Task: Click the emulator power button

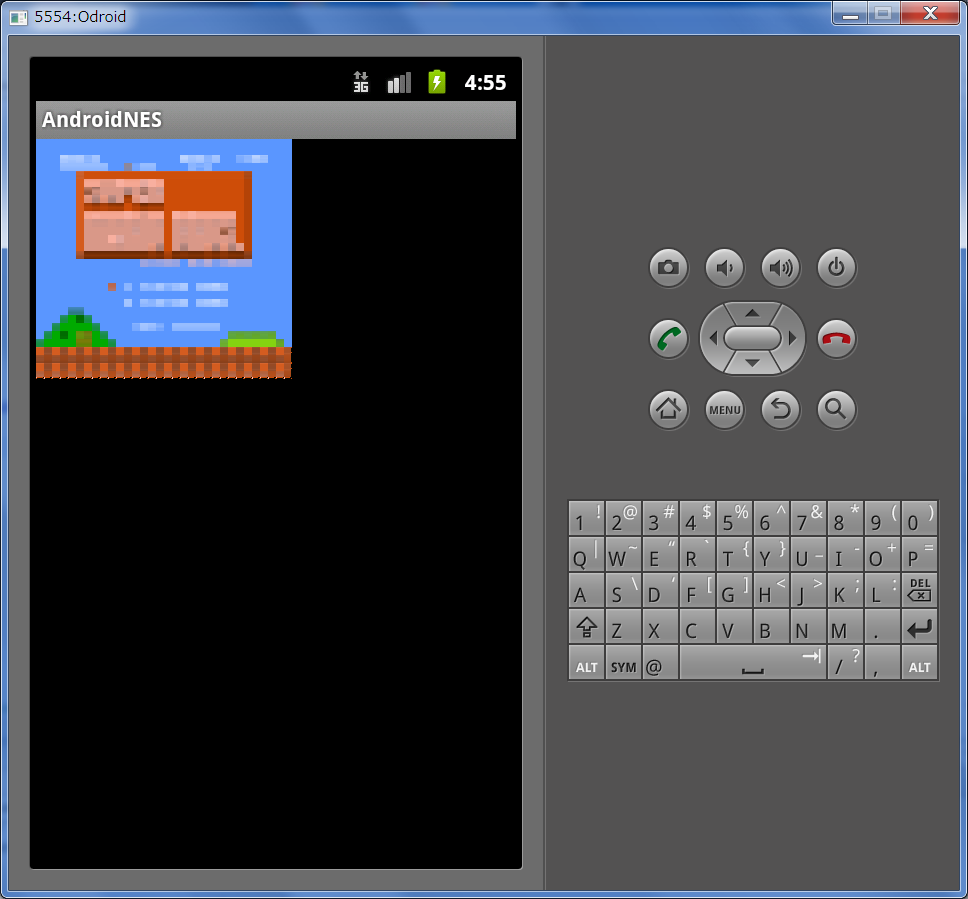Action: (x=836, y=267)
